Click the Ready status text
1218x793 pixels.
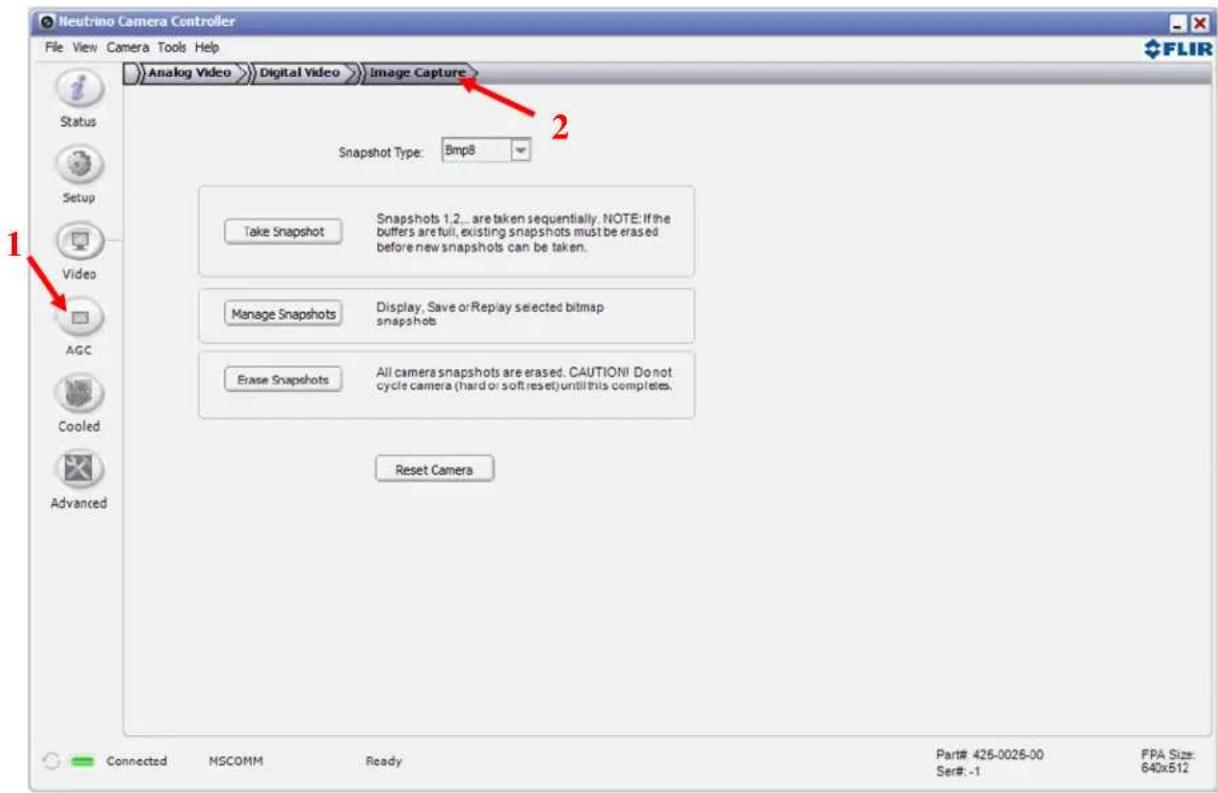pyautogui.click(x=384, y=762)
